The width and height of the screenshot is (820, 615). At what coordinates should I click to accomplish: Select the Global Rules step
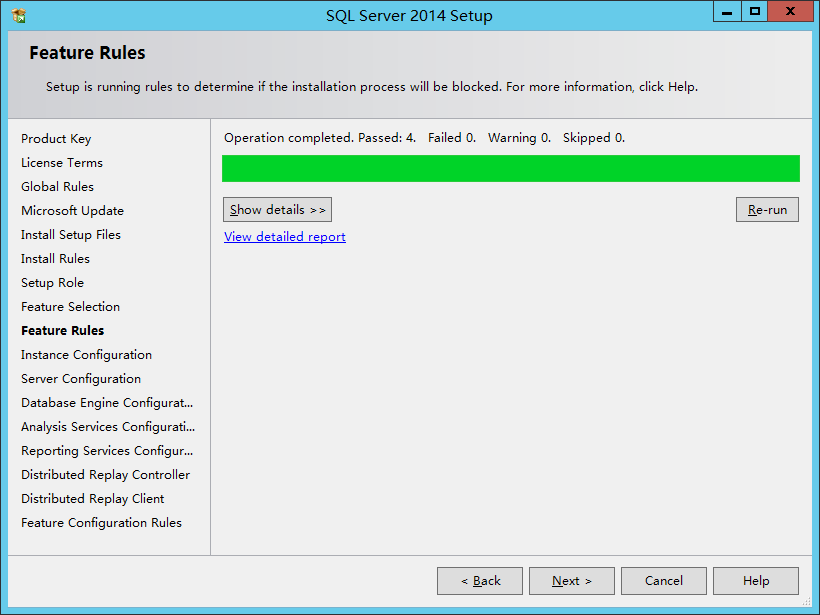click(x=58, y=187)
